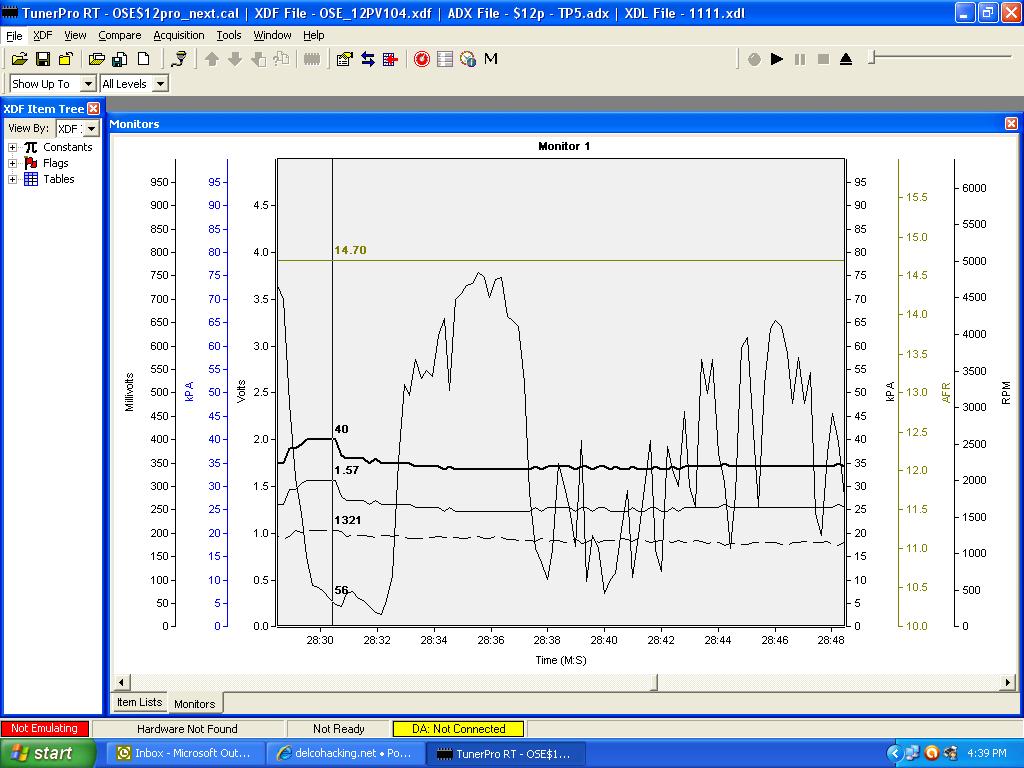The image size is (1024, 768).
Task: Click the Not Ready status text
Action: tap(338, 729)
